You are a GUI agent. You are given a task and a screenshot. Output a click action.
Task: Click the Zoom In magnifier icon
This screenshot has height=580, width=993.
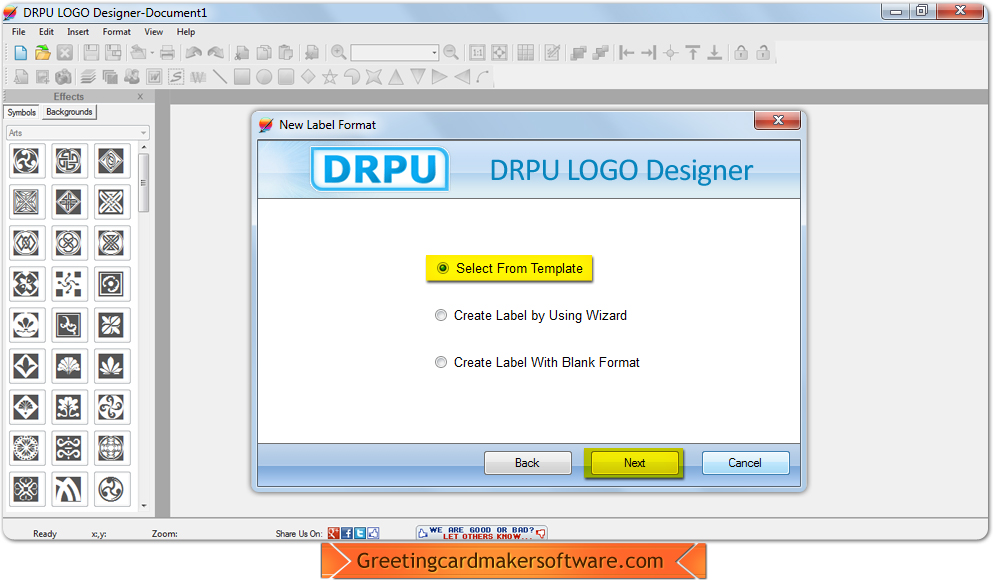click(x=339, y=53)
